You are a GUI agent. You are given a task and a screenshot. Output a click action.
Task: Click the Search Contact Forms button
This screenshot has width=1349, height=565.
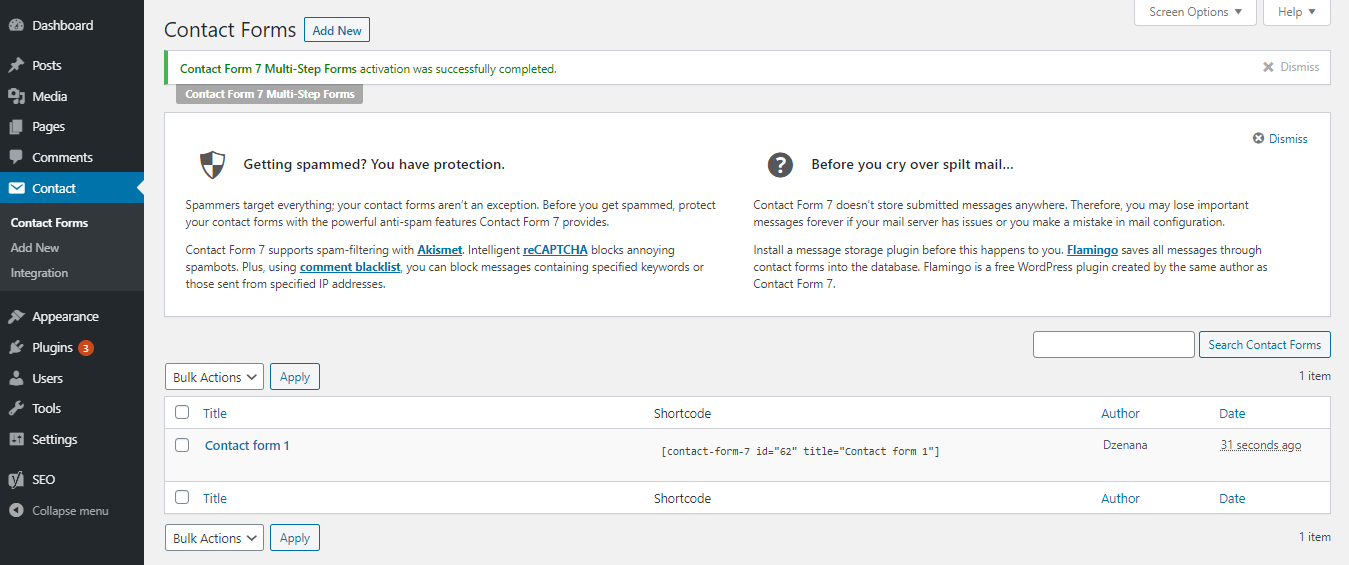pos(1265,345)
